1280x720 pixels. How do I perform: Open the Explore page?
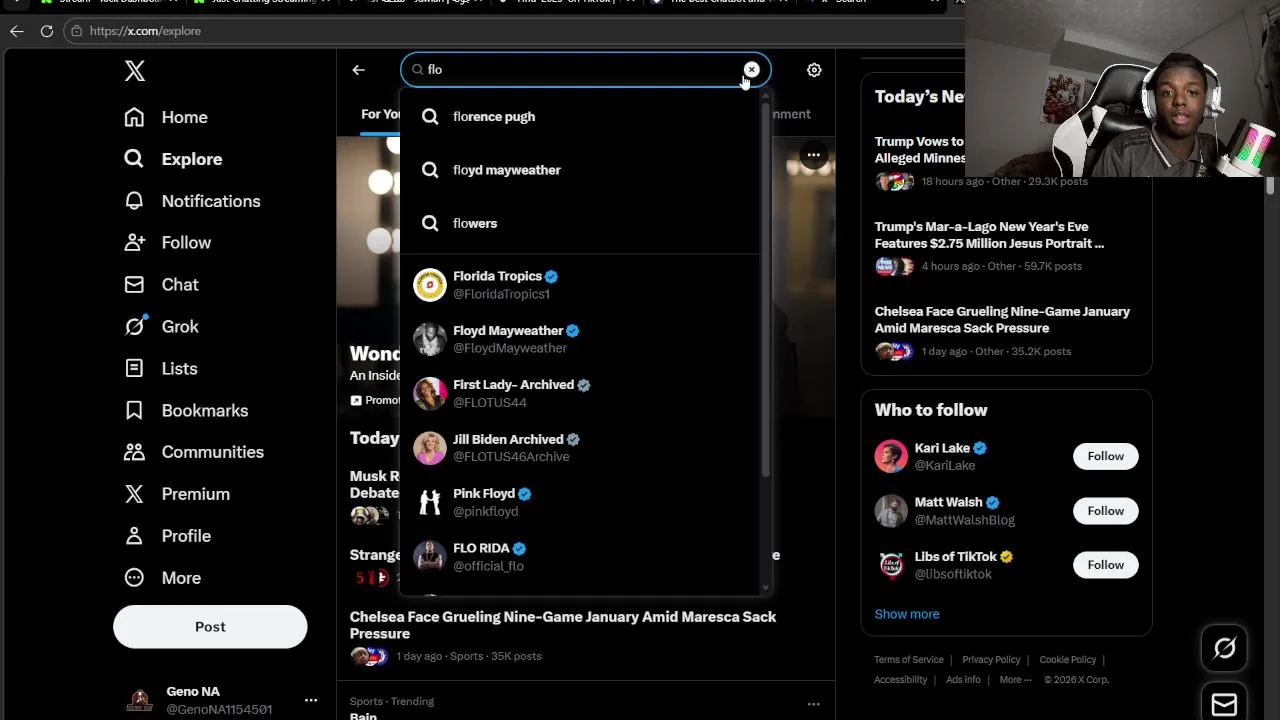tap(173, 159)
